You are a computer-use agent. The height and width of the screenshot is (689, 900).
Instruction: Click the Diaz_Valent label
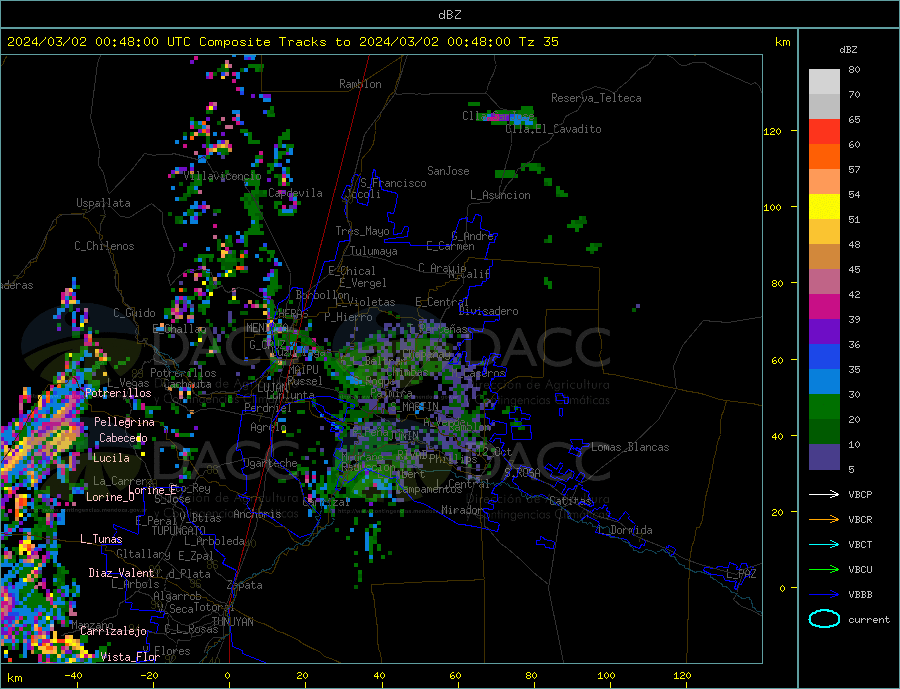(x=121, y=573)
